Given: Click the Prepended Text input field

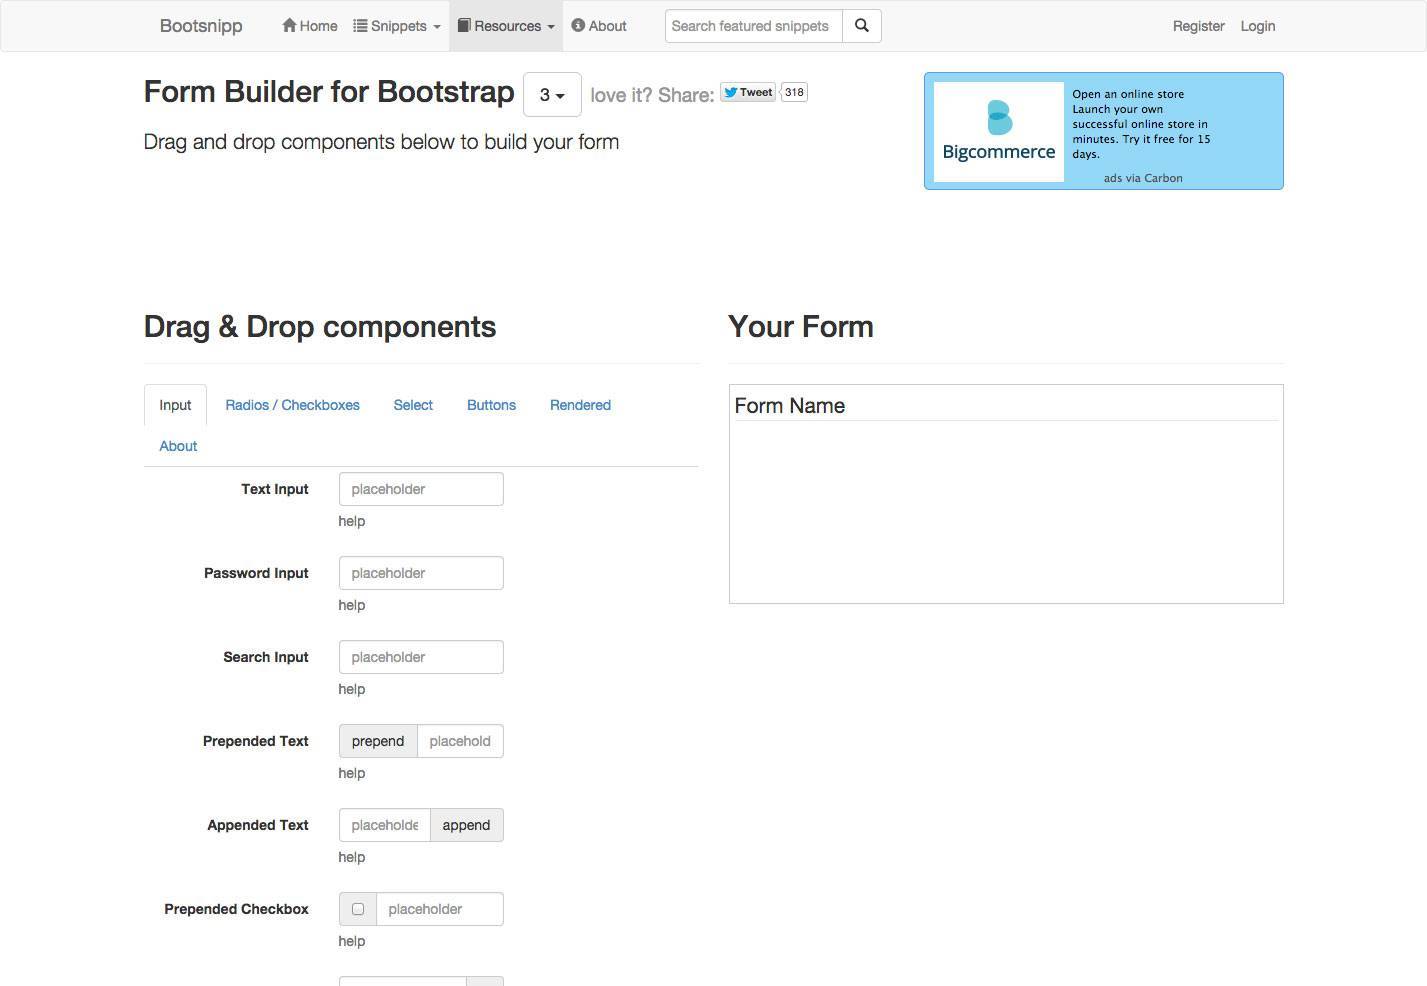Looking at the screenshot, I should pos(460,741).
